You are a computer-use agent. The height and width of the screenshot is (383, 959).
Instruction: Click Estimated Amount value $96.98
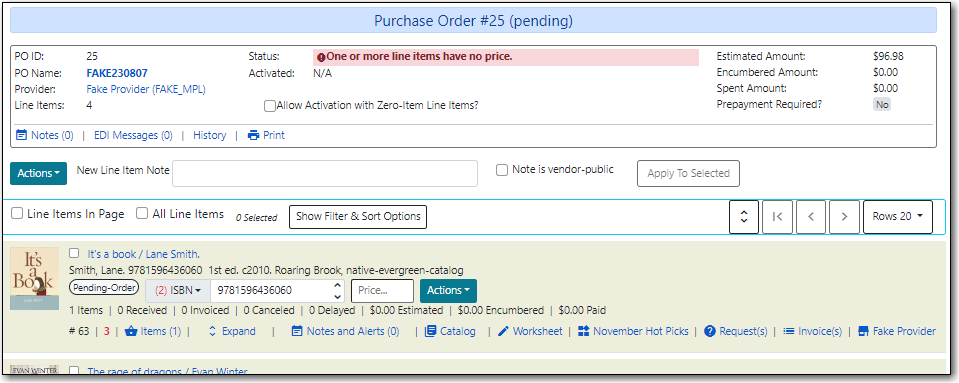888,56
